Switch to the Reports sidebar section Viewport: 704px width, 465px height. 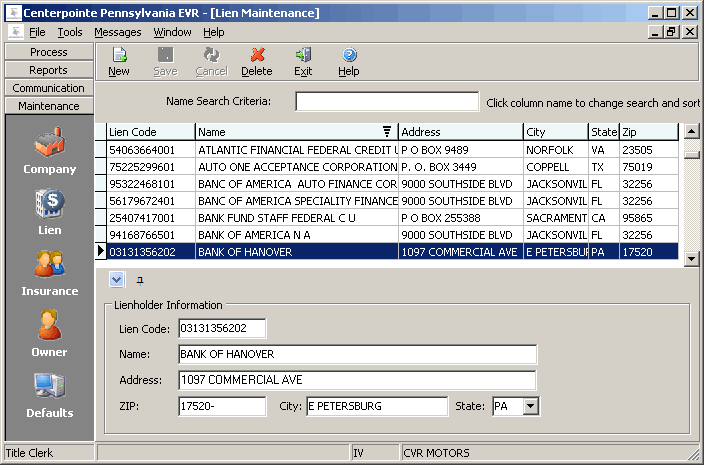tap(49, 70)
